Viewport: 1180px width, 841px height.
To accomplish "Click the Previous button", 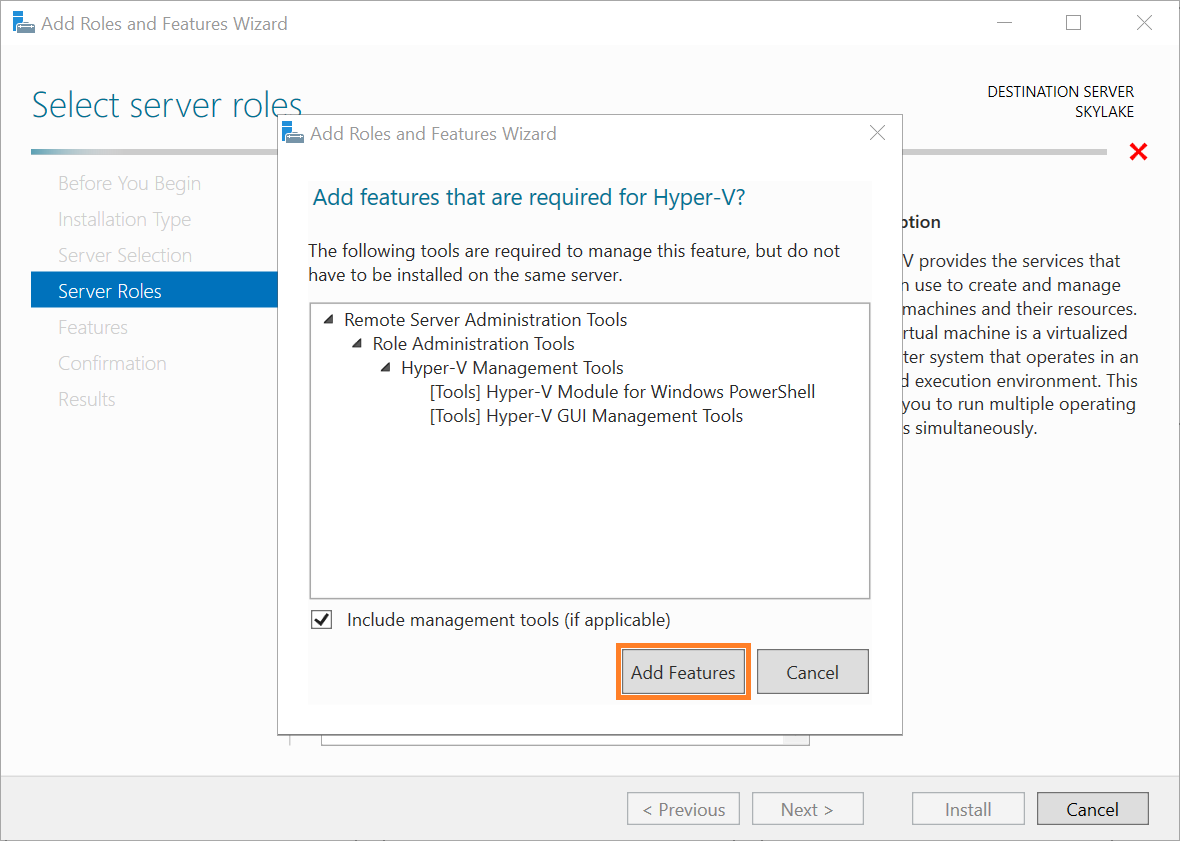I will [683, 809].
